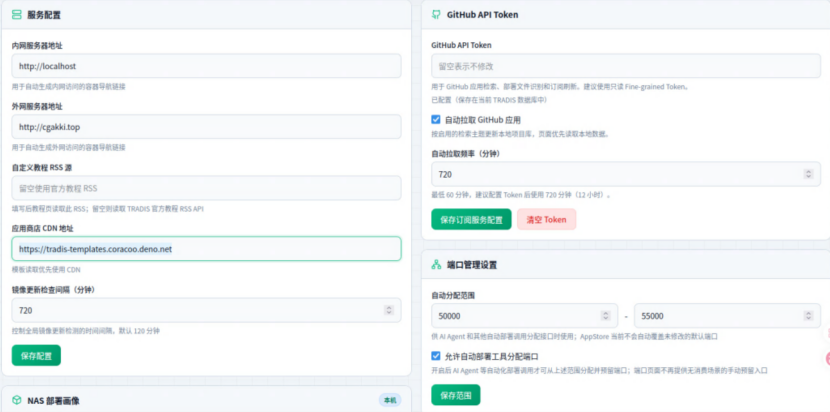This screenshot has width=830, height=412.
Task: Click the 本机 badge in NAS 部署画像
Action: [390, 400]
